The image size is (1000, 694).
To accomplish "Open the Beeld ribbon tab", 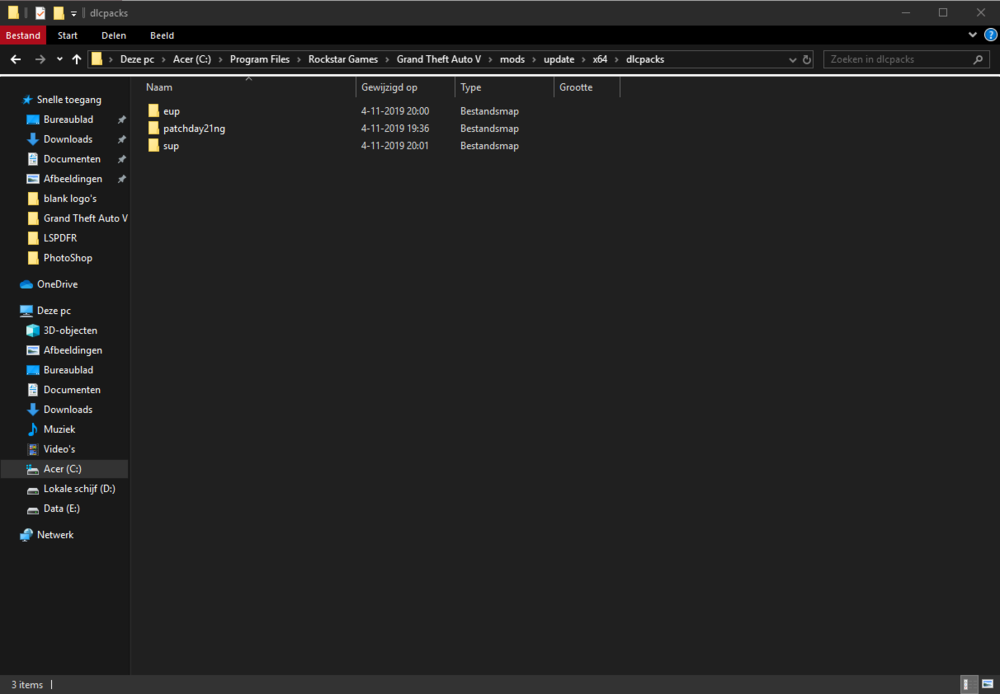I will tap(162, 36).
